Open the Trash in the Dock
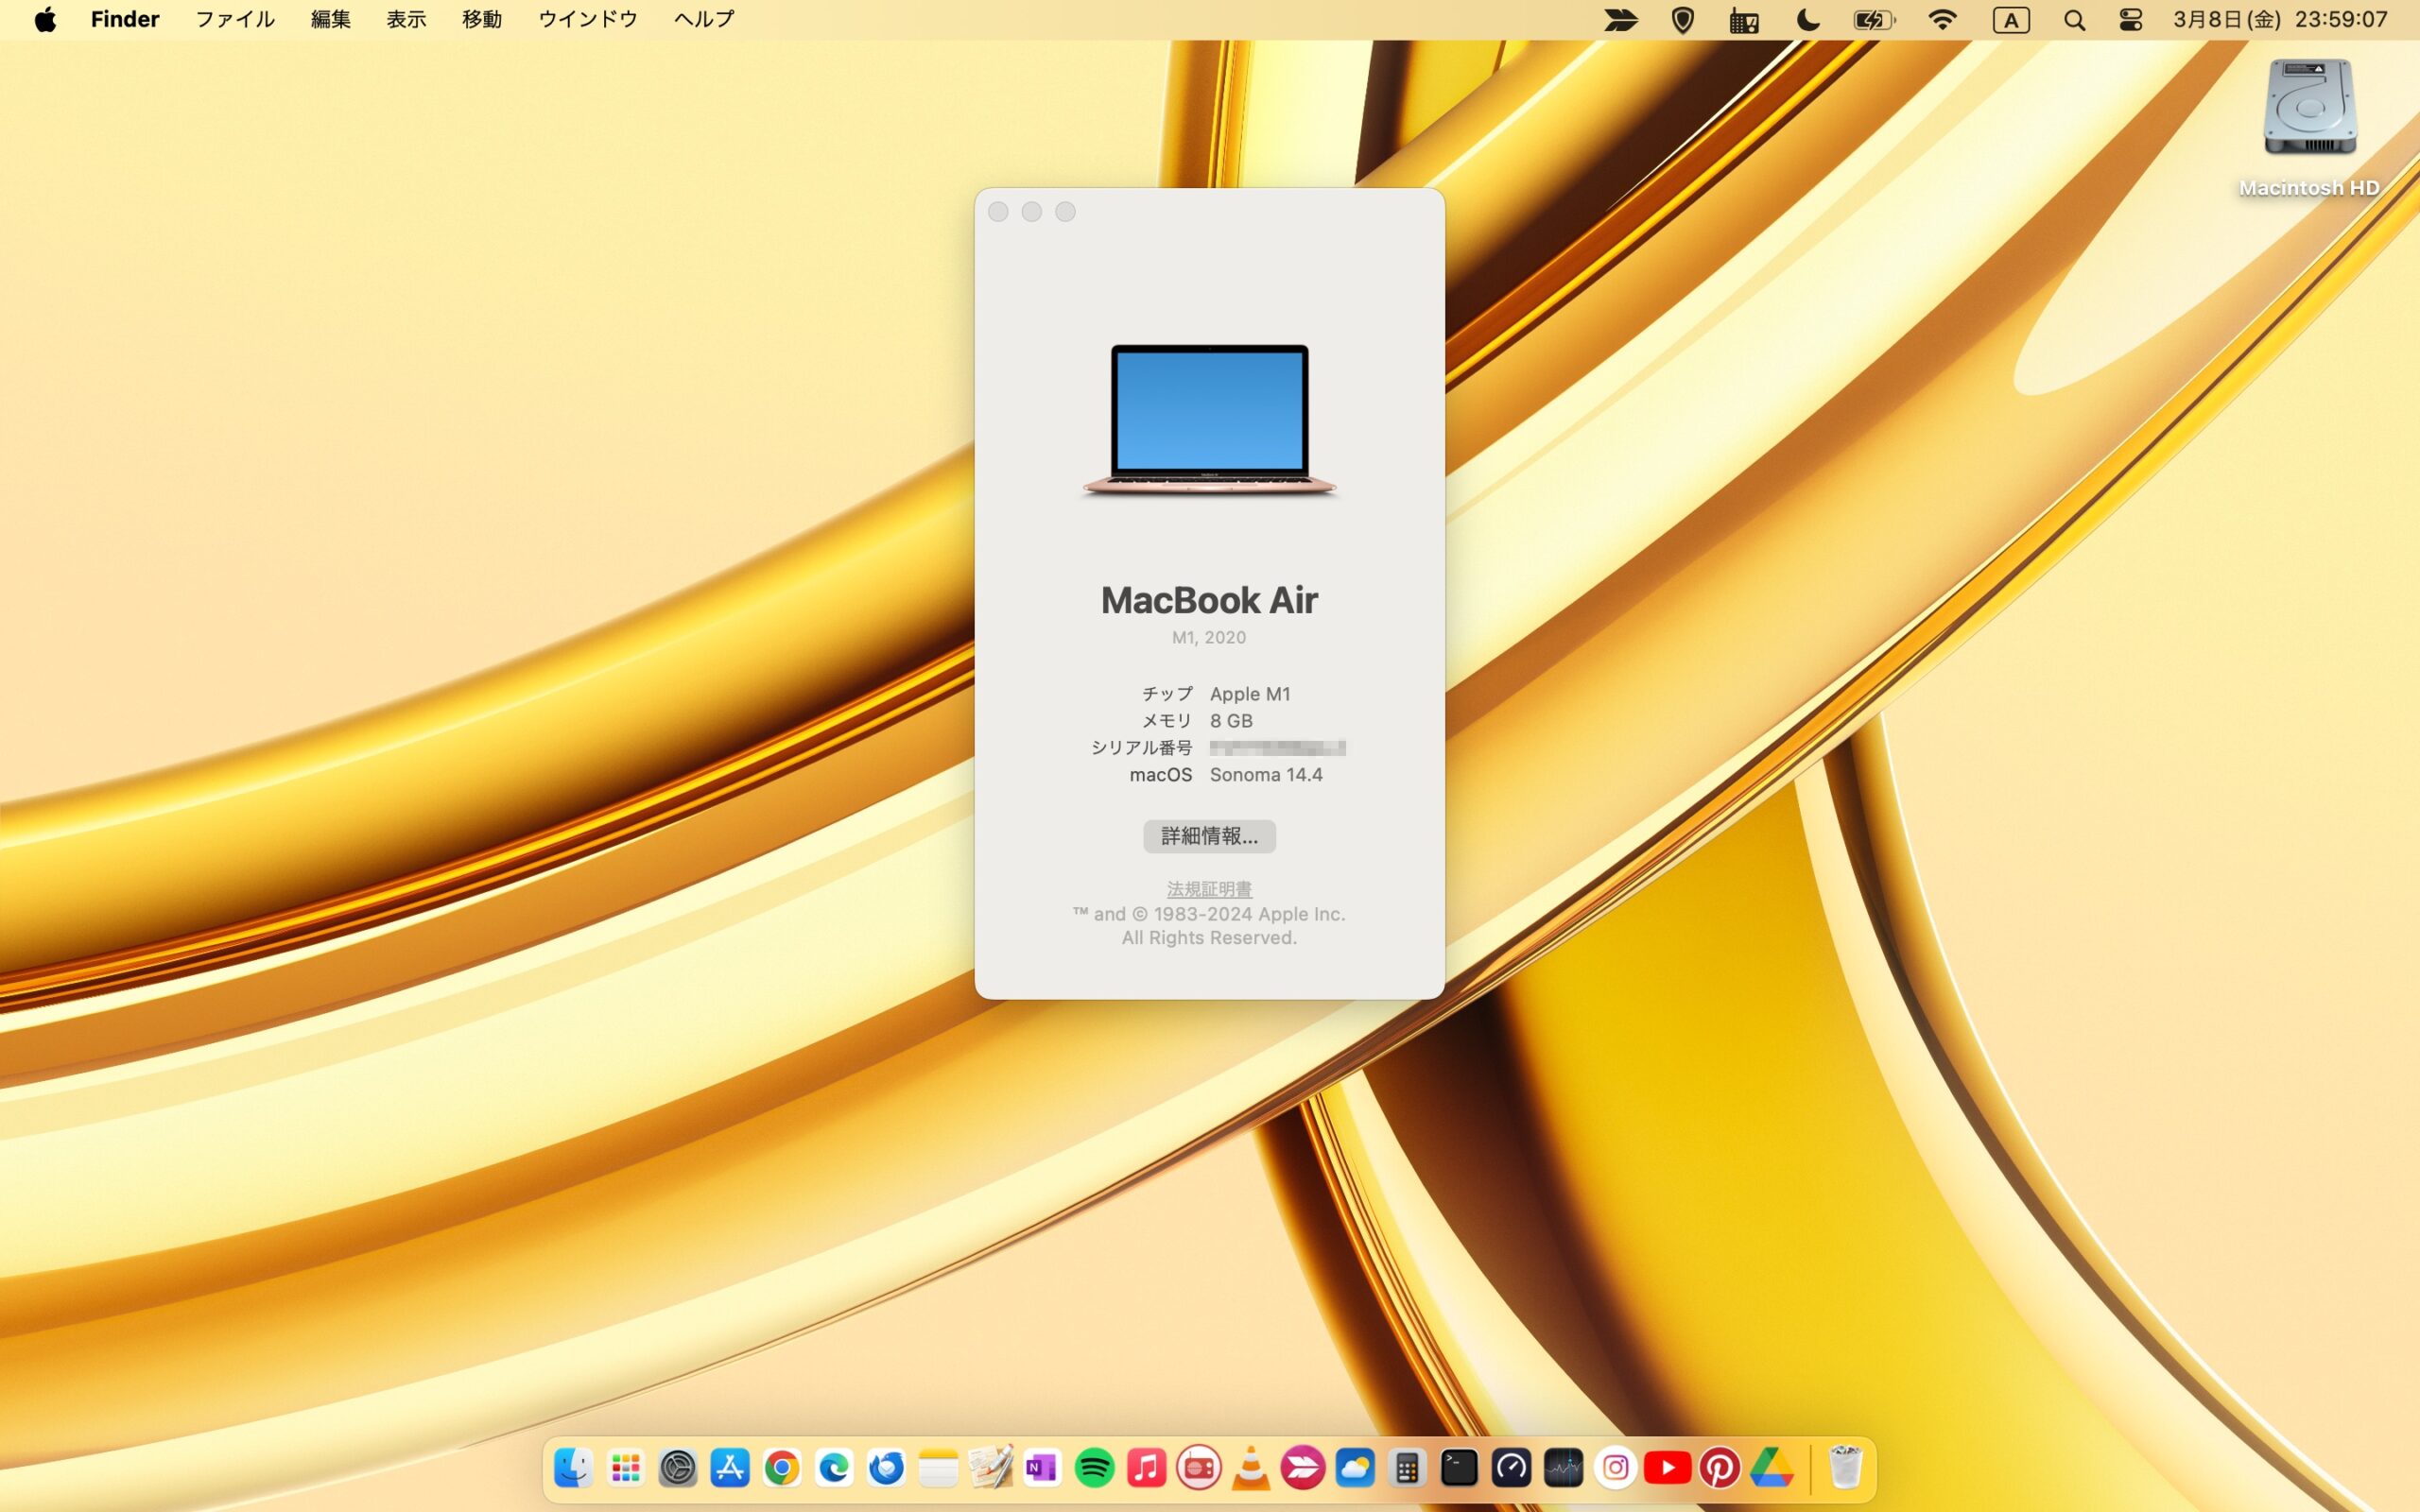The height and width of the screenshot is (1512, 2420). tap(1845, 1468)
